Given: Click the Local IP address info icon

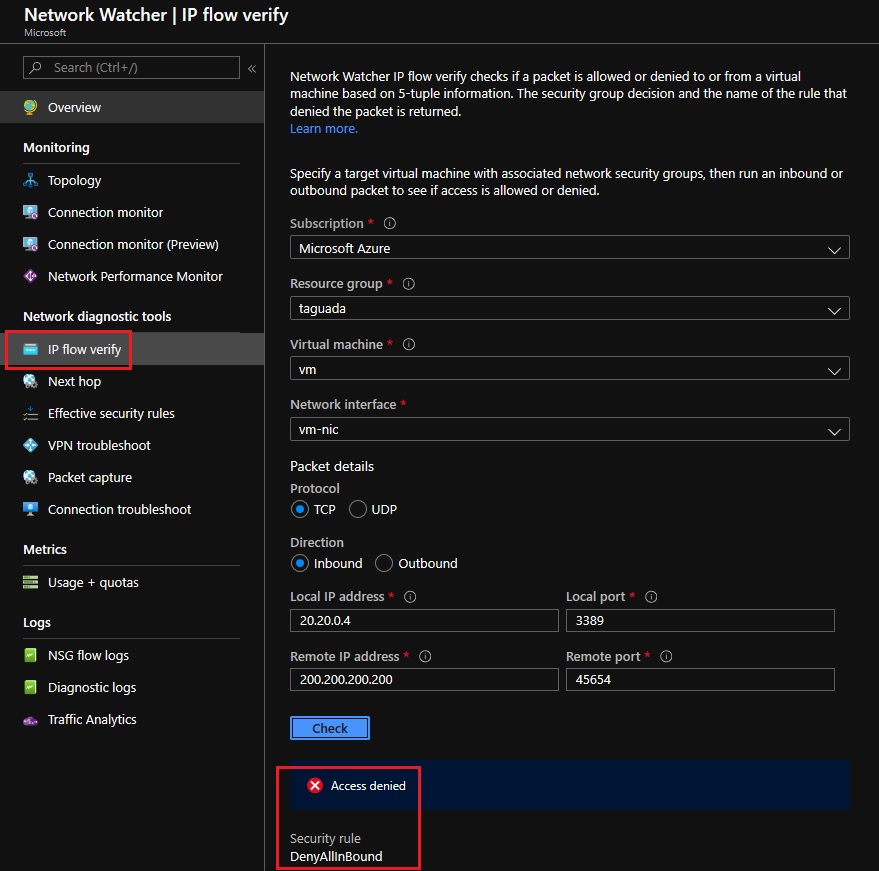Looking at the screenshot, I should (410, 596).
